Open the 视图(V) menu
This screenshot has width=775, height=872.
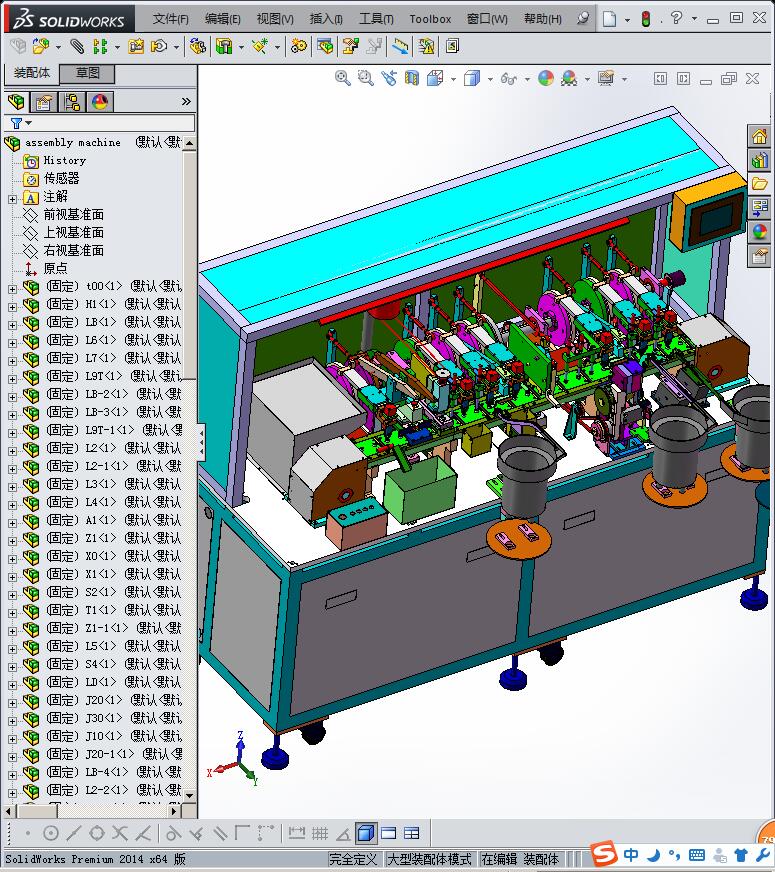pos(275,19)
